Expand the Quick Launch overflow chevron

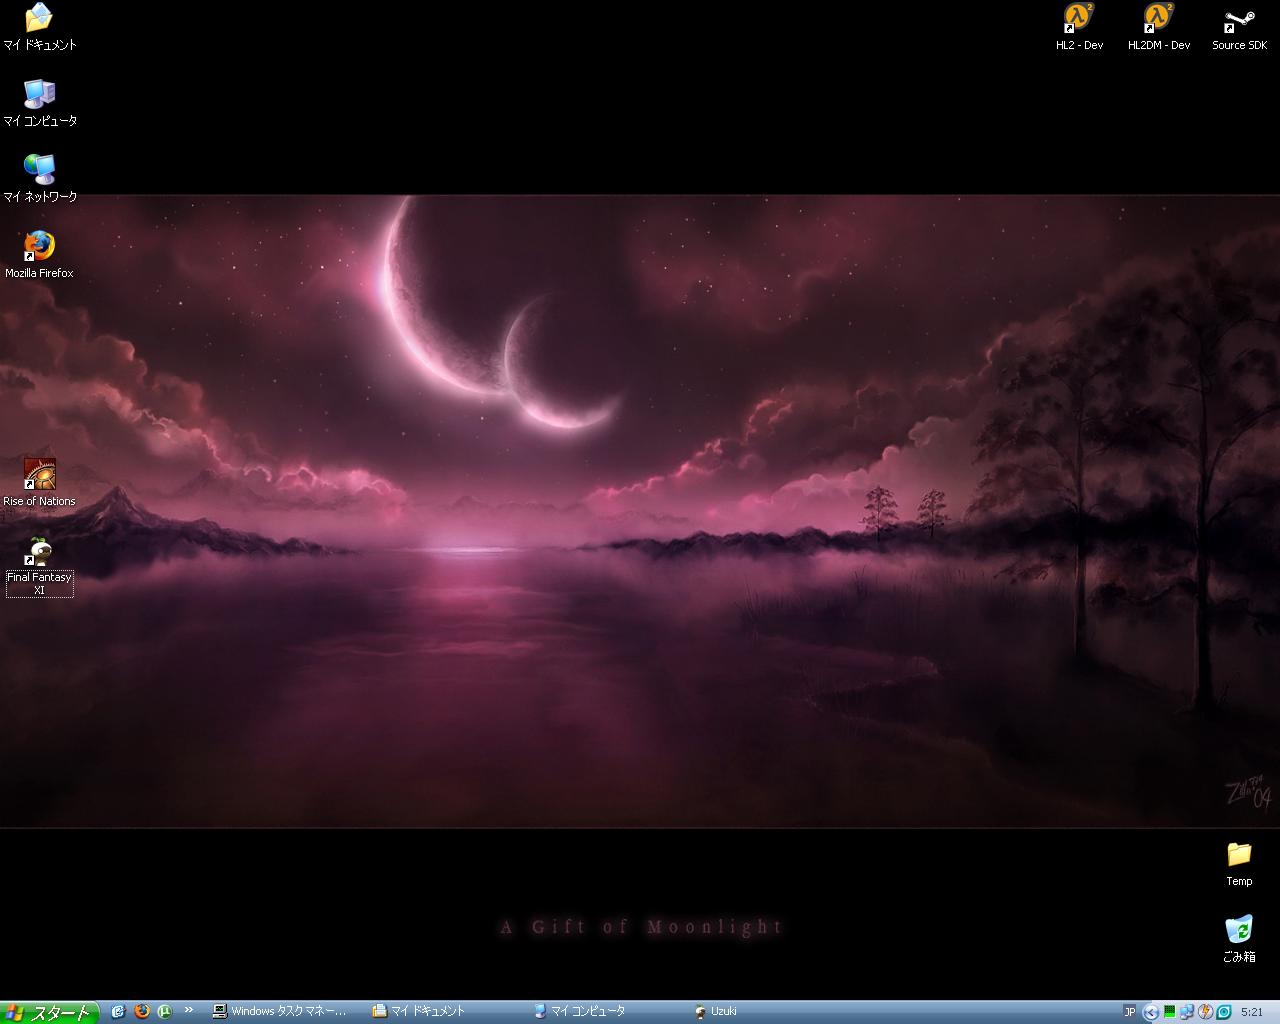188,1011
